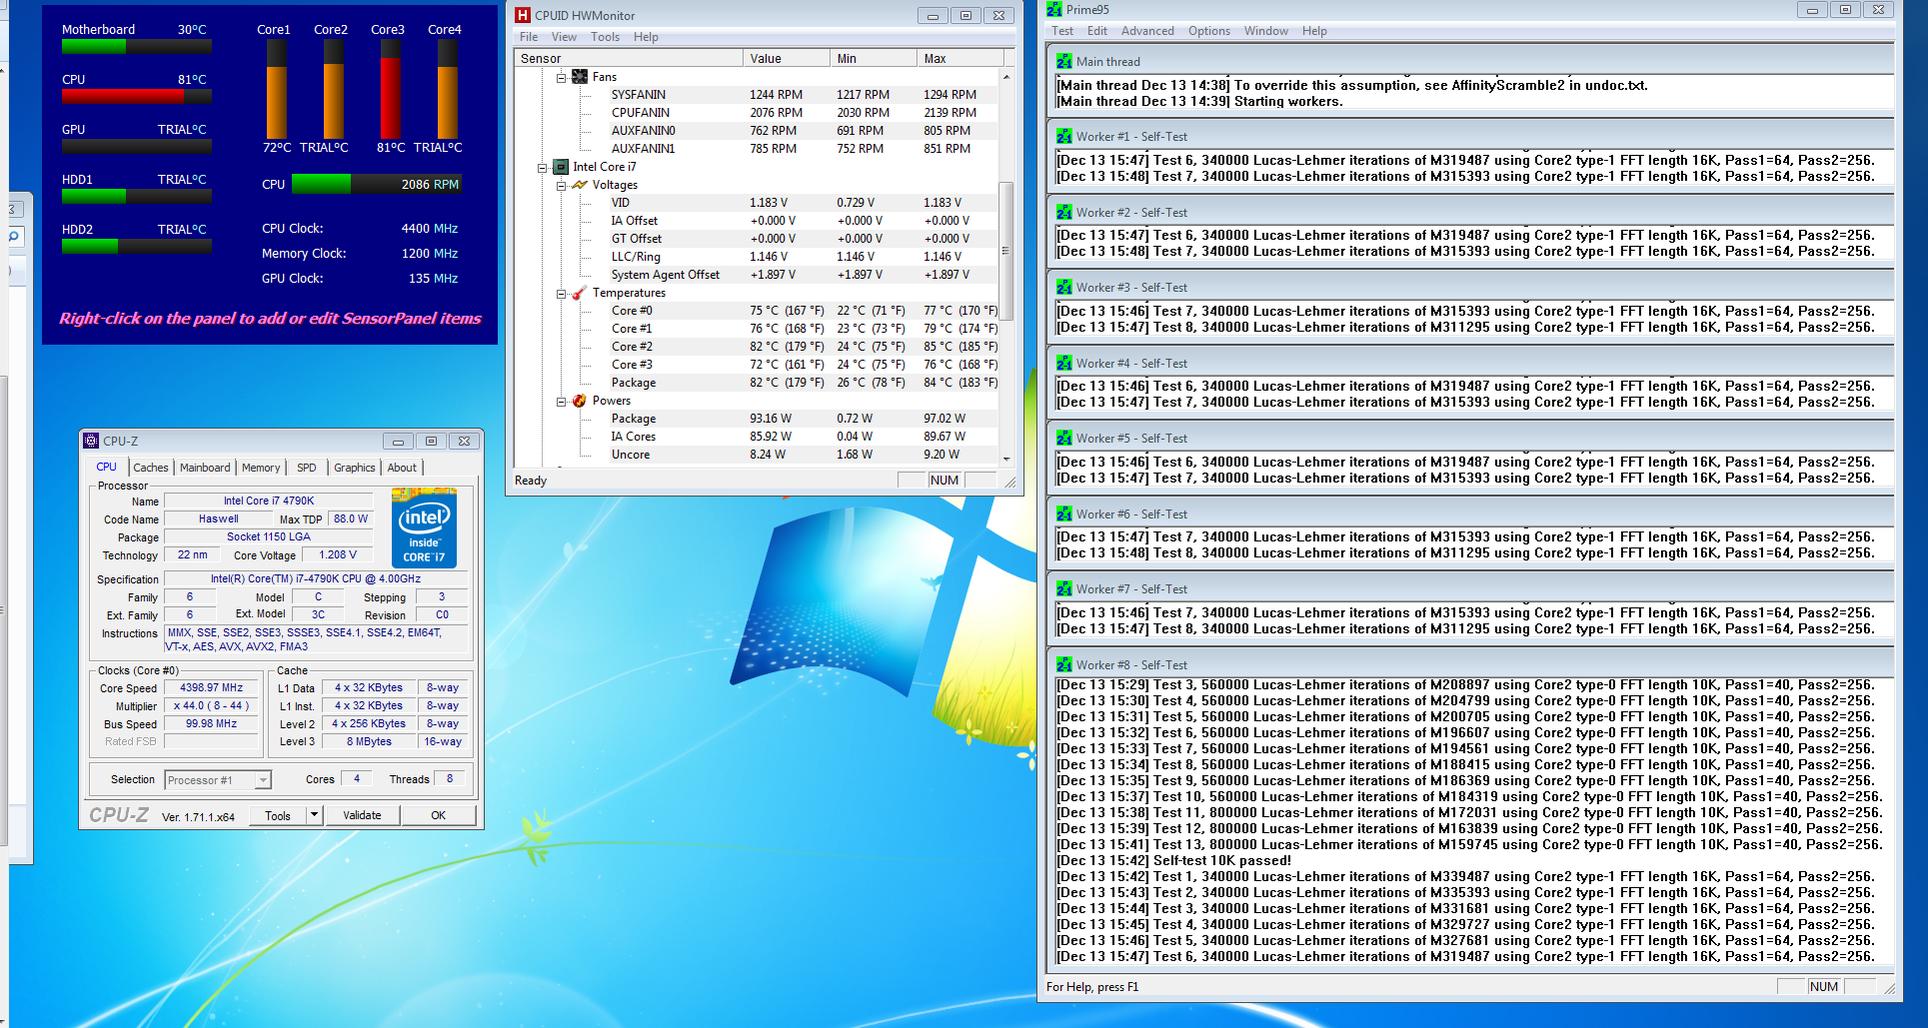Click the Intel Core i7 logo in CPU-Z
1928x1028 pixels.
pyautogui.click(x=424, y=528)
